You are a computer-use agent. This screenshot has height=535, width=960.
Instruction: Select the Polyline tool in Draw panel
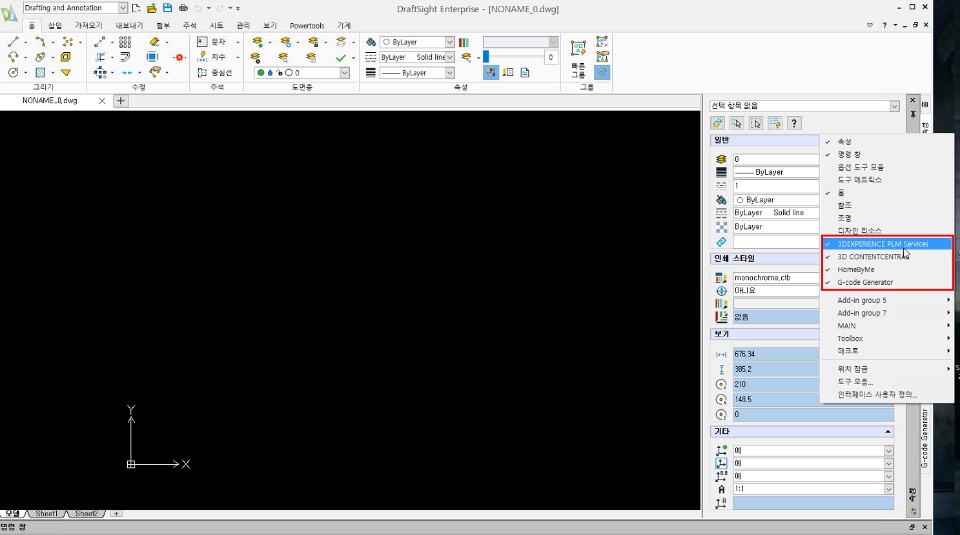pos(40,42)
